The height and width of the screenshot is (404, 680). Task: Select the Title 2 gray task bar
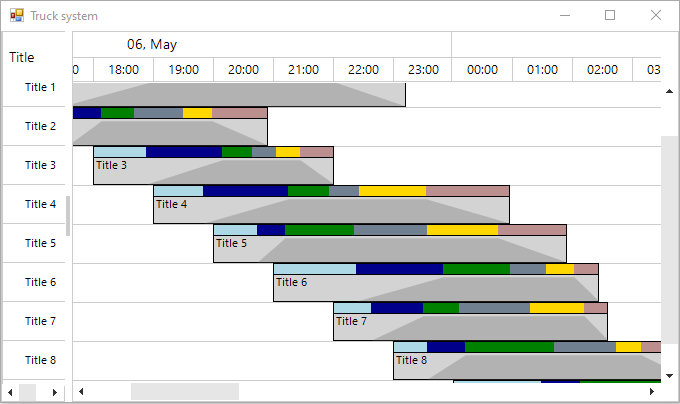[170, 132]
